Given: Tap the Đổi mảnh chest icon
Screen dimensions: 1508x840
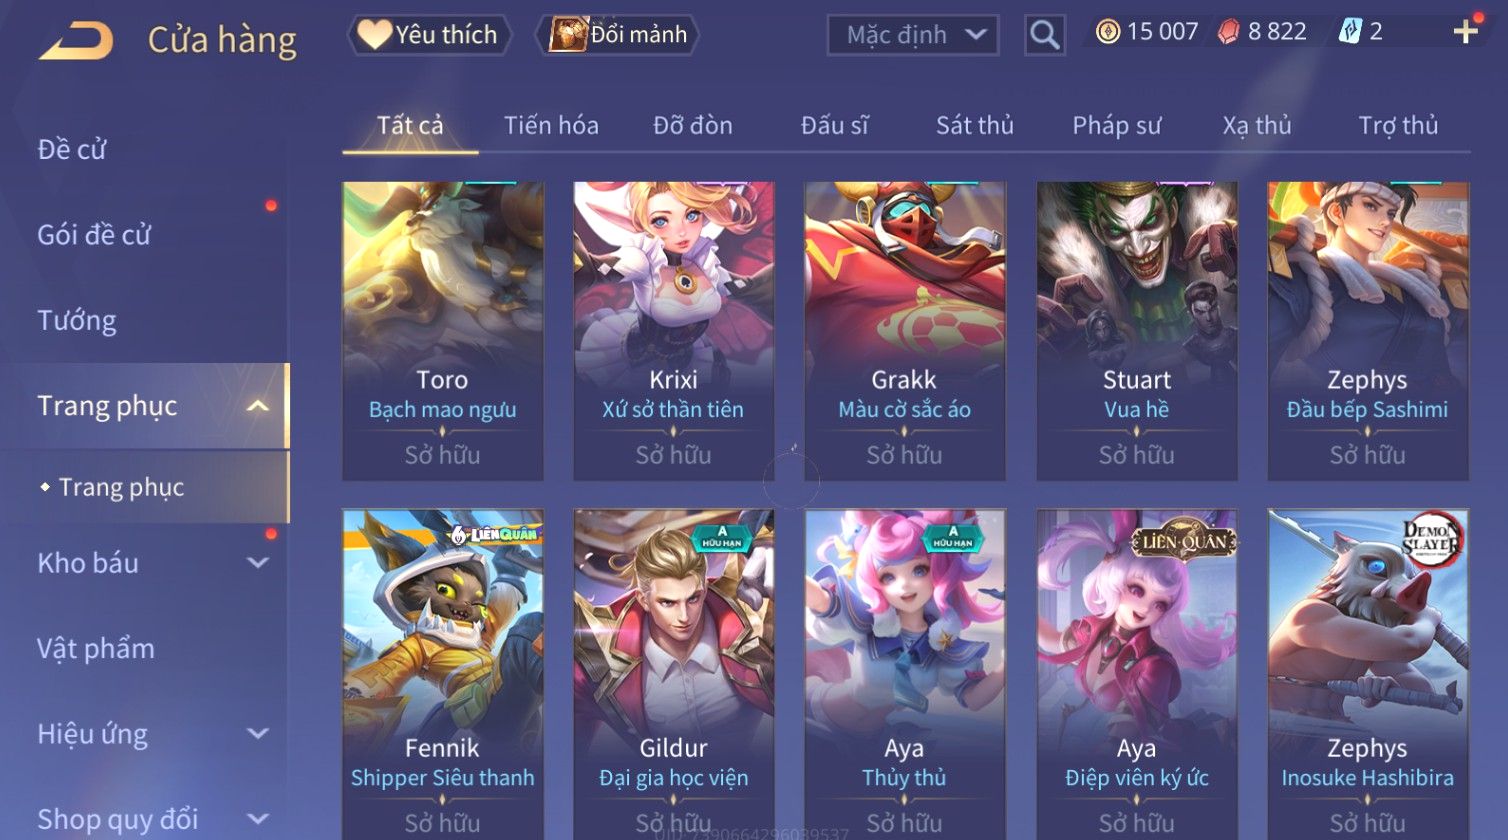Looking at the screenshot, I should 568,35.
